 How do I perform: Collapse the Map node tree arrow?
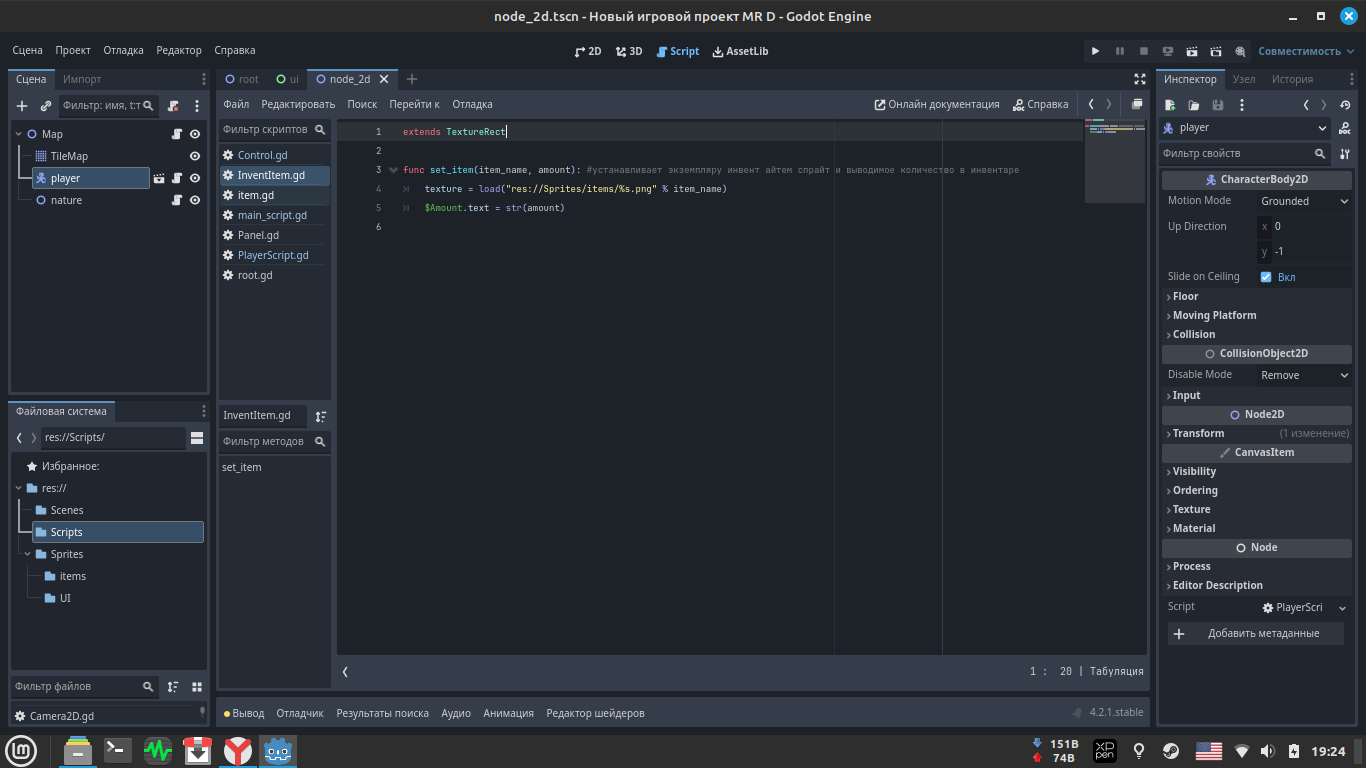pyautogui.click(x=19, y=134)
